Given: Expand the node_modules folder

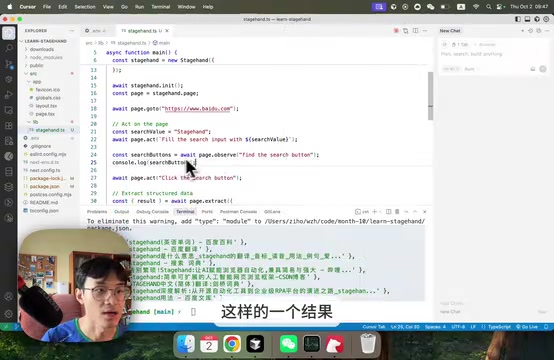Looking at the screenshot, I should [x=46, y=57].
